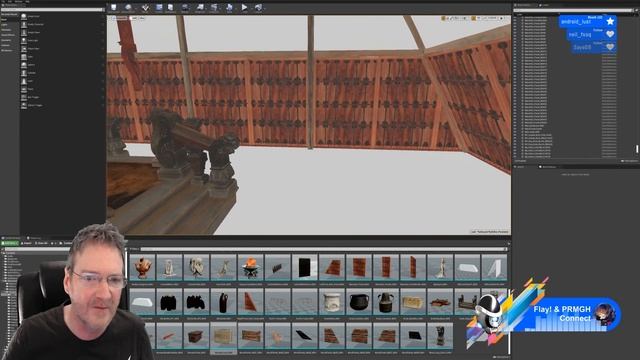Open the Marketplace toolbar icon
This screenshot has width=640, height=360.
tap(171, 8)
